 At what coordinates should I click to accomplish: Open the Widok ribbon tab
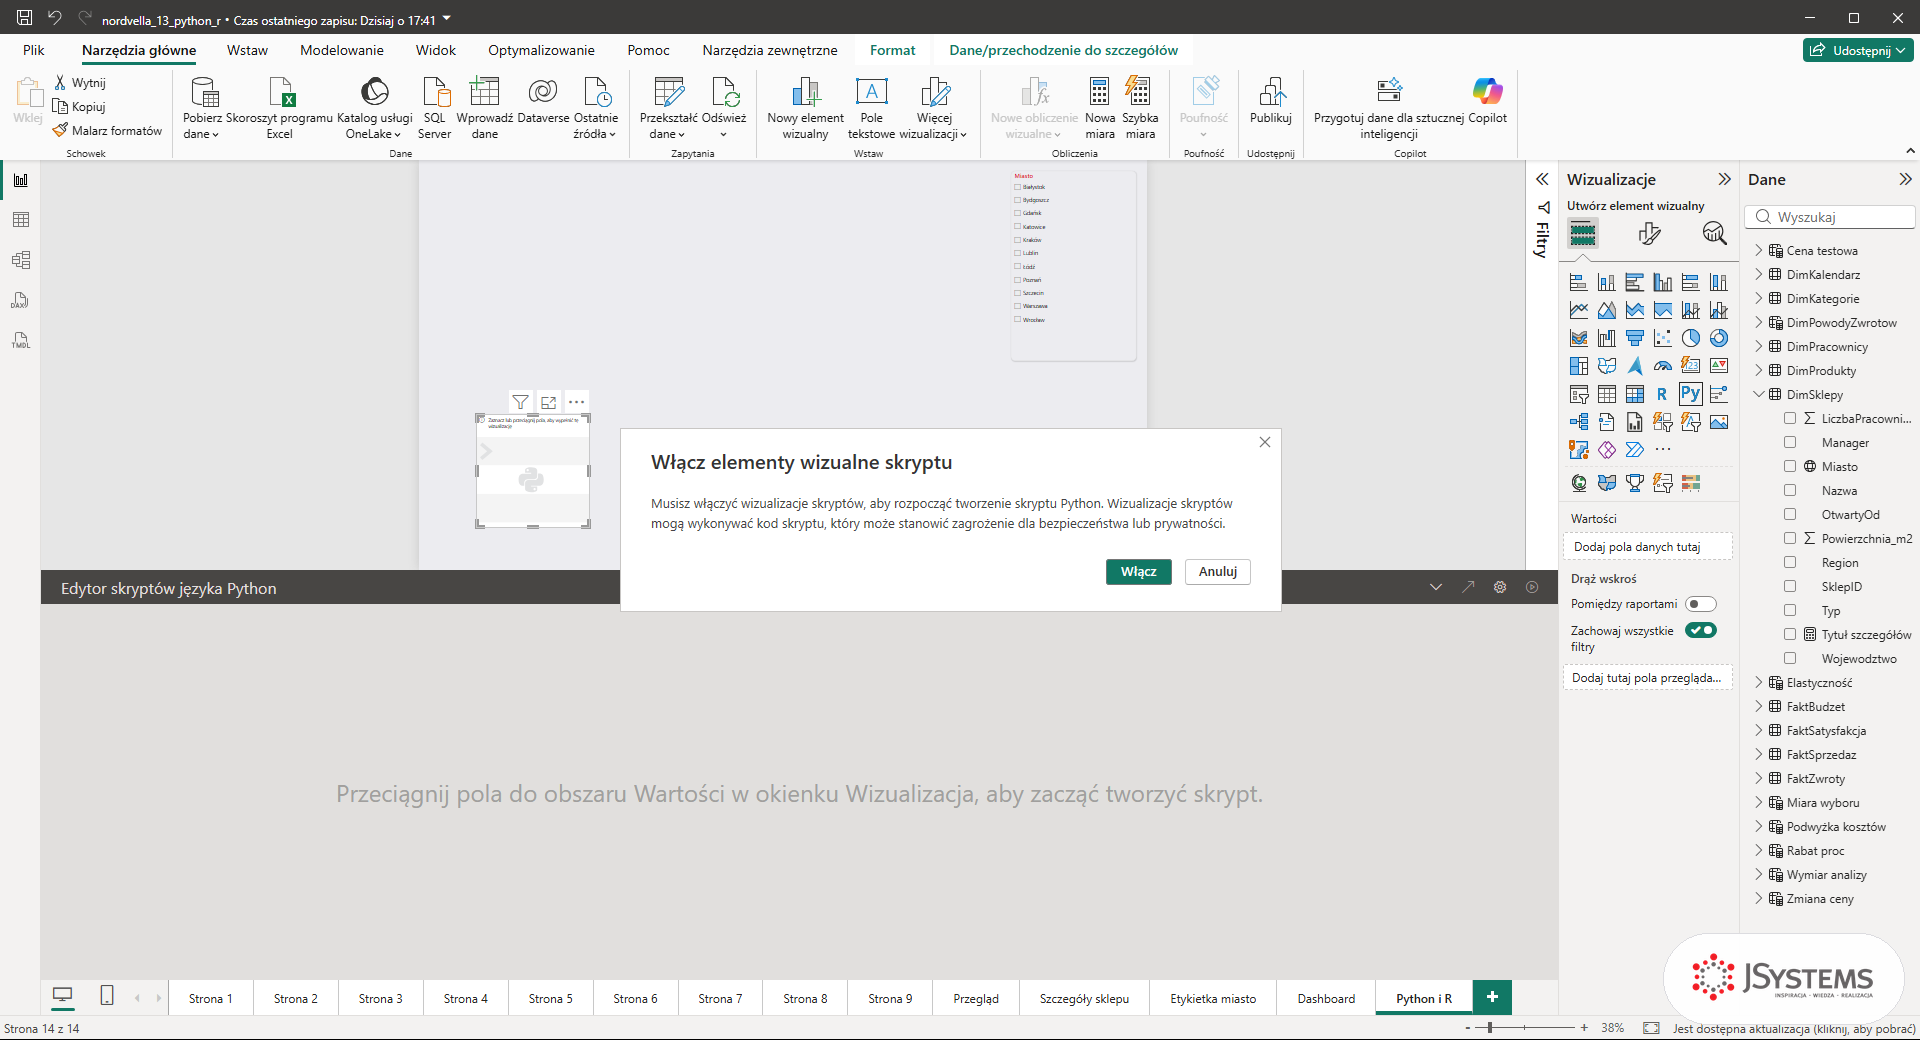coord(436,50)
